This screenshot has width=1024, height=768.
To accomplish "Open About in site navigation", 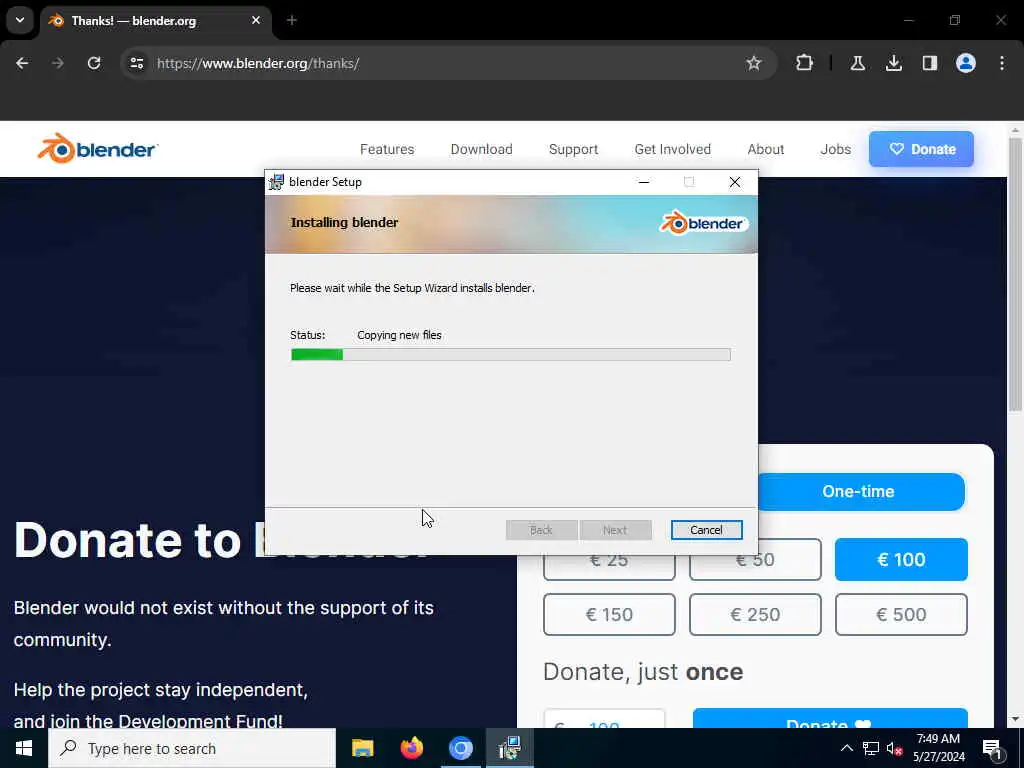I will (765, 150).
